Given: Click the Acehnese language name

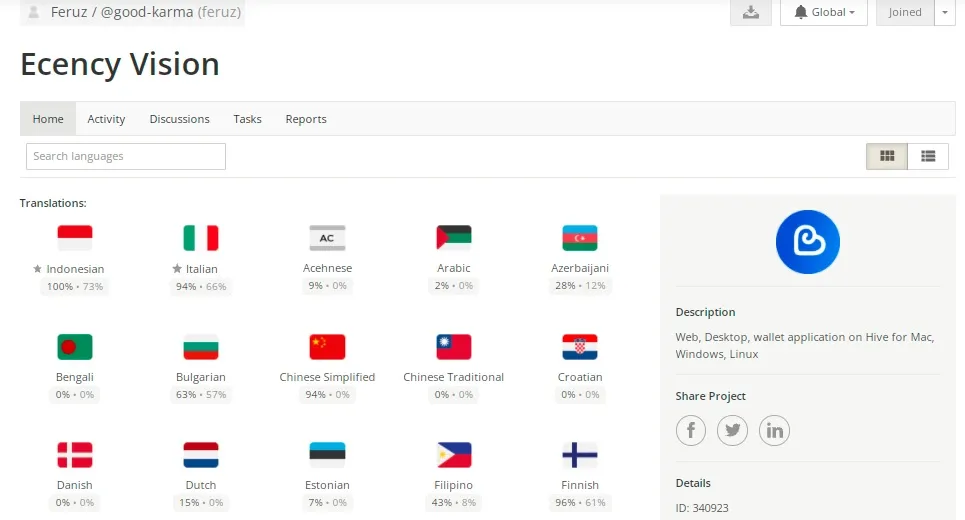Looking at the screenshot, I should coord(327,268).
